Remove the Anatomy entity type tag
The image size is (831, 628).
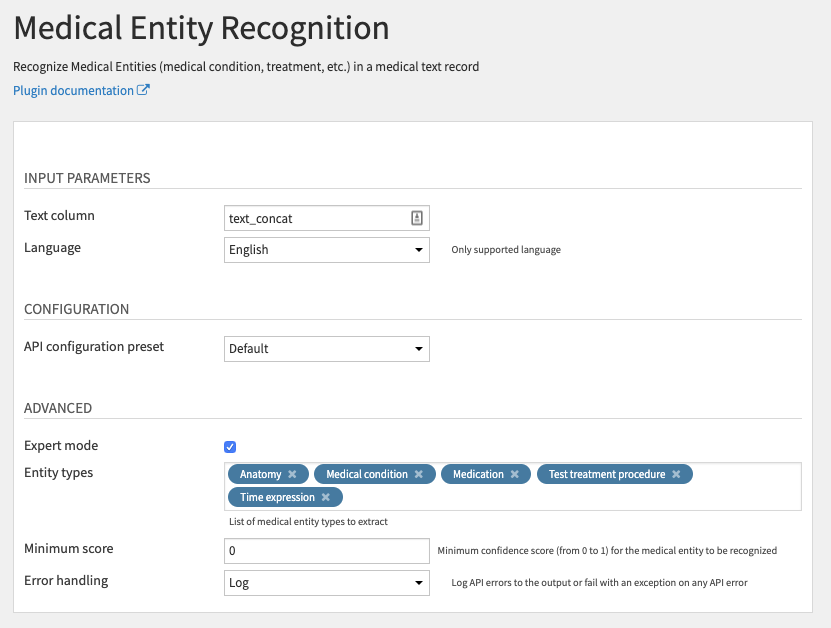coord(292,474)
